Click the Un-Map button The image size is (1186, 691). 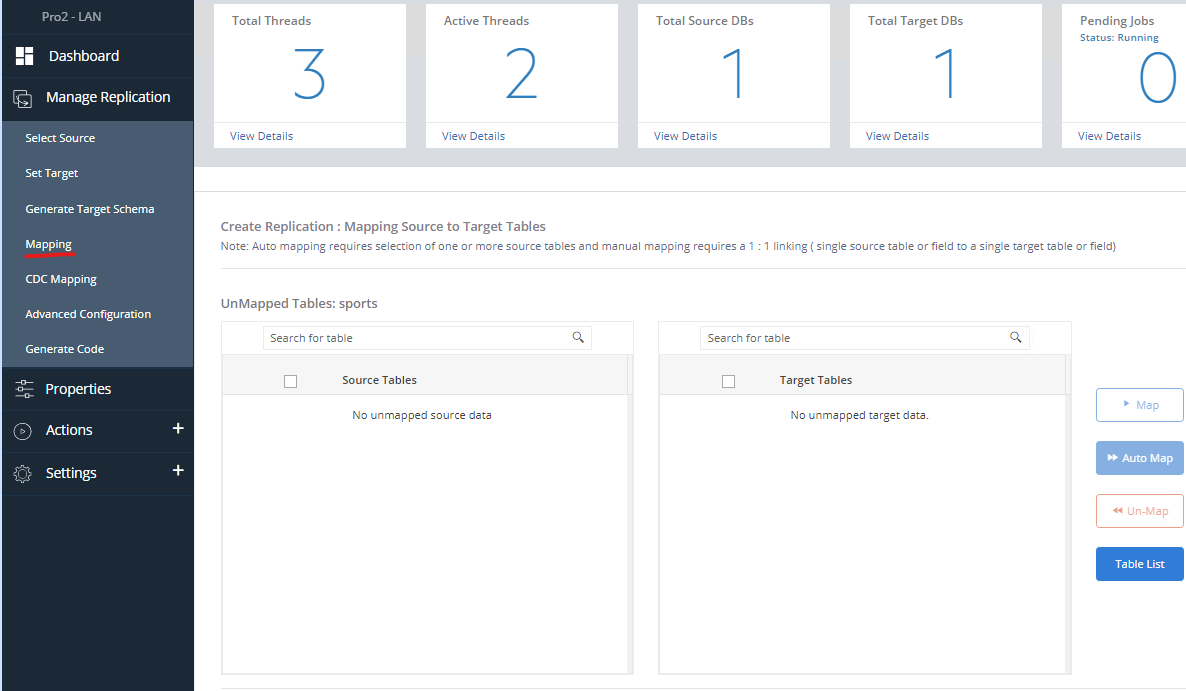(x=1140, y=511)
